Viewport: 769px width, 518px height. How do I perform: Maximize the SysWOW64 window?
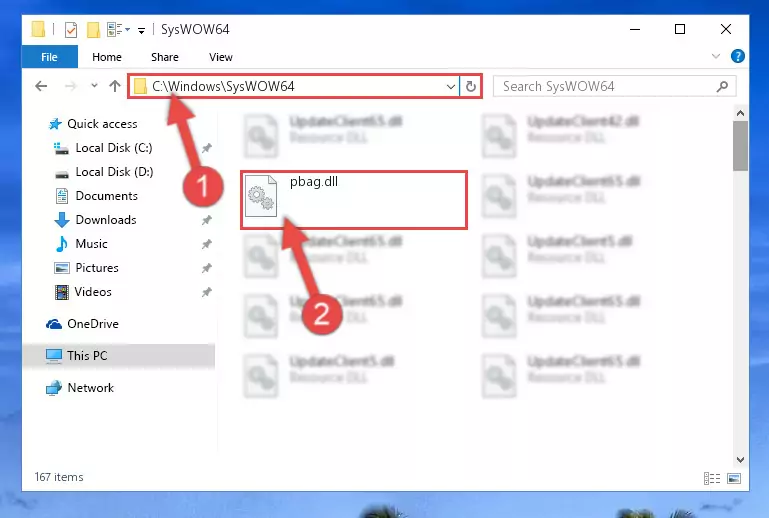click(x=680, y=29)
